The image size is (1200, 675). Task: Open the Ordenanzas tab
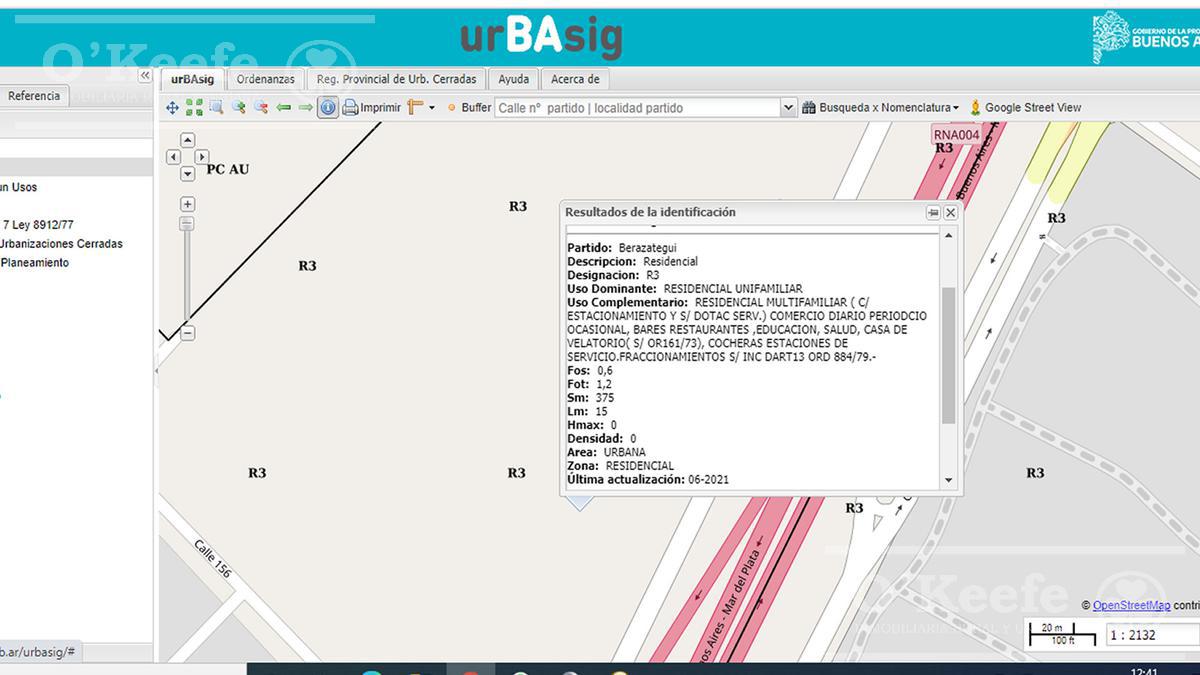click(x=266, y=79)
